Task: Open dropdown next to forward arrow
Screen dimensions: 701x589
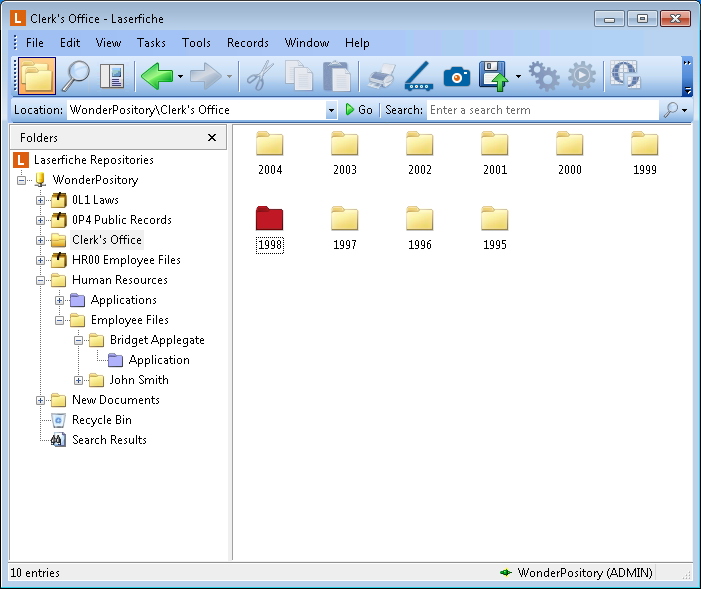Action: tap(229, 76)
